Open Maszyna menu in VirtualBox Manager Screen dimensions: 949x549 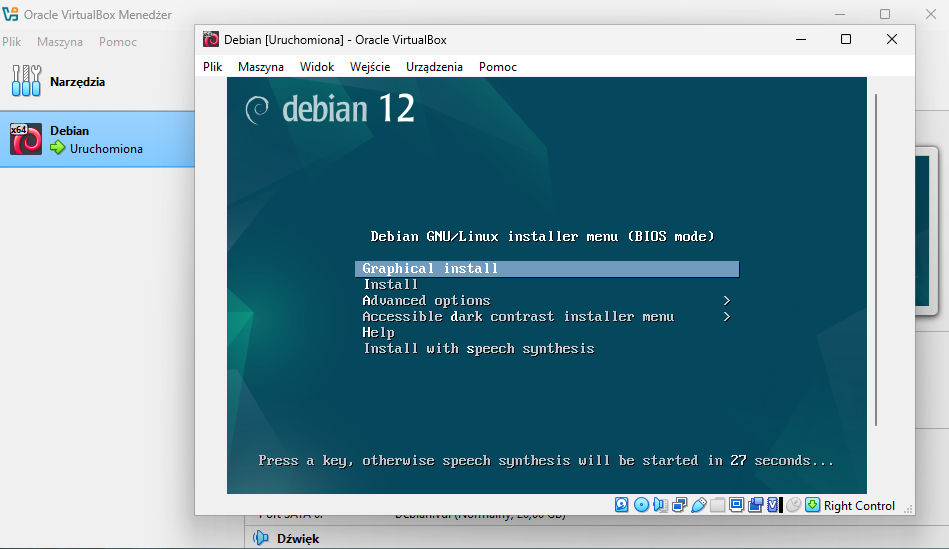[x=60, y=42]
